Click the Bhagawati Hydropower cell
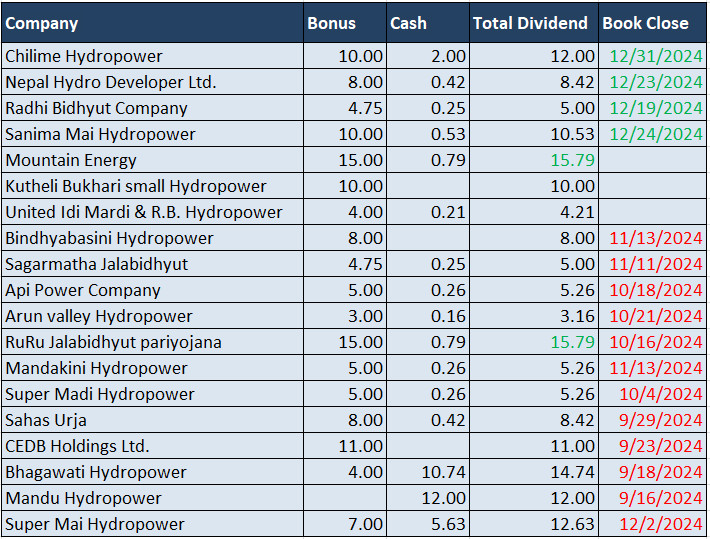The image size is (710, 539). point(153,472)
